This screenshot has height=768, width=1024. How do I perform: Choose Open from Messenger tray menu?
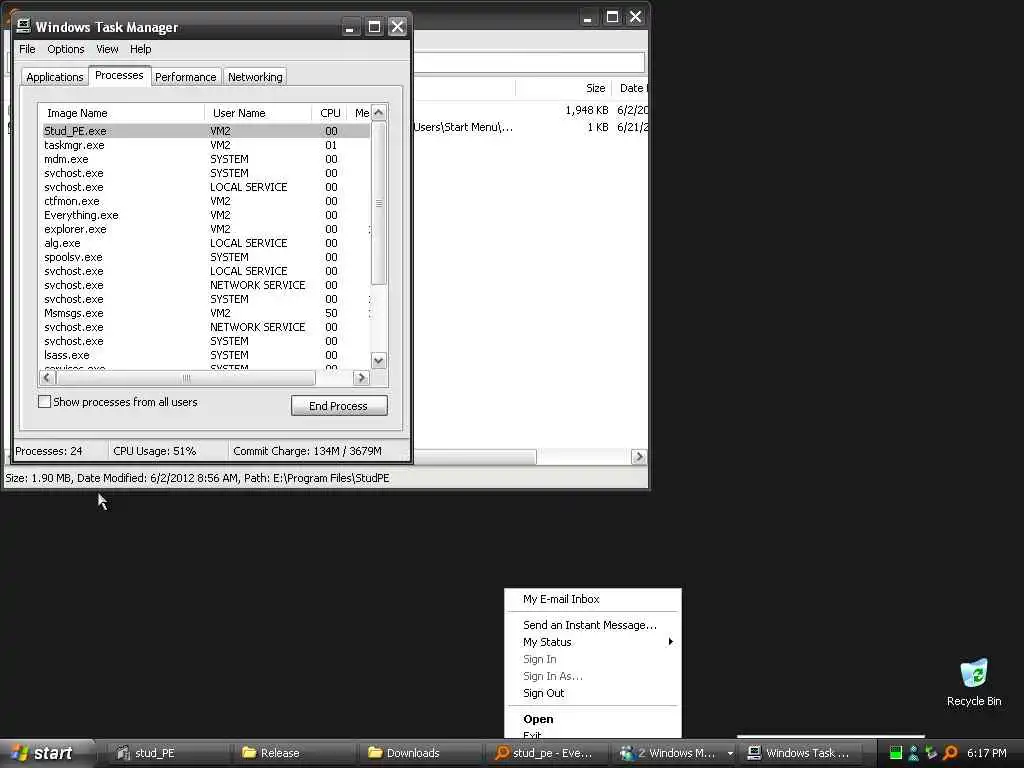point(593,719)
